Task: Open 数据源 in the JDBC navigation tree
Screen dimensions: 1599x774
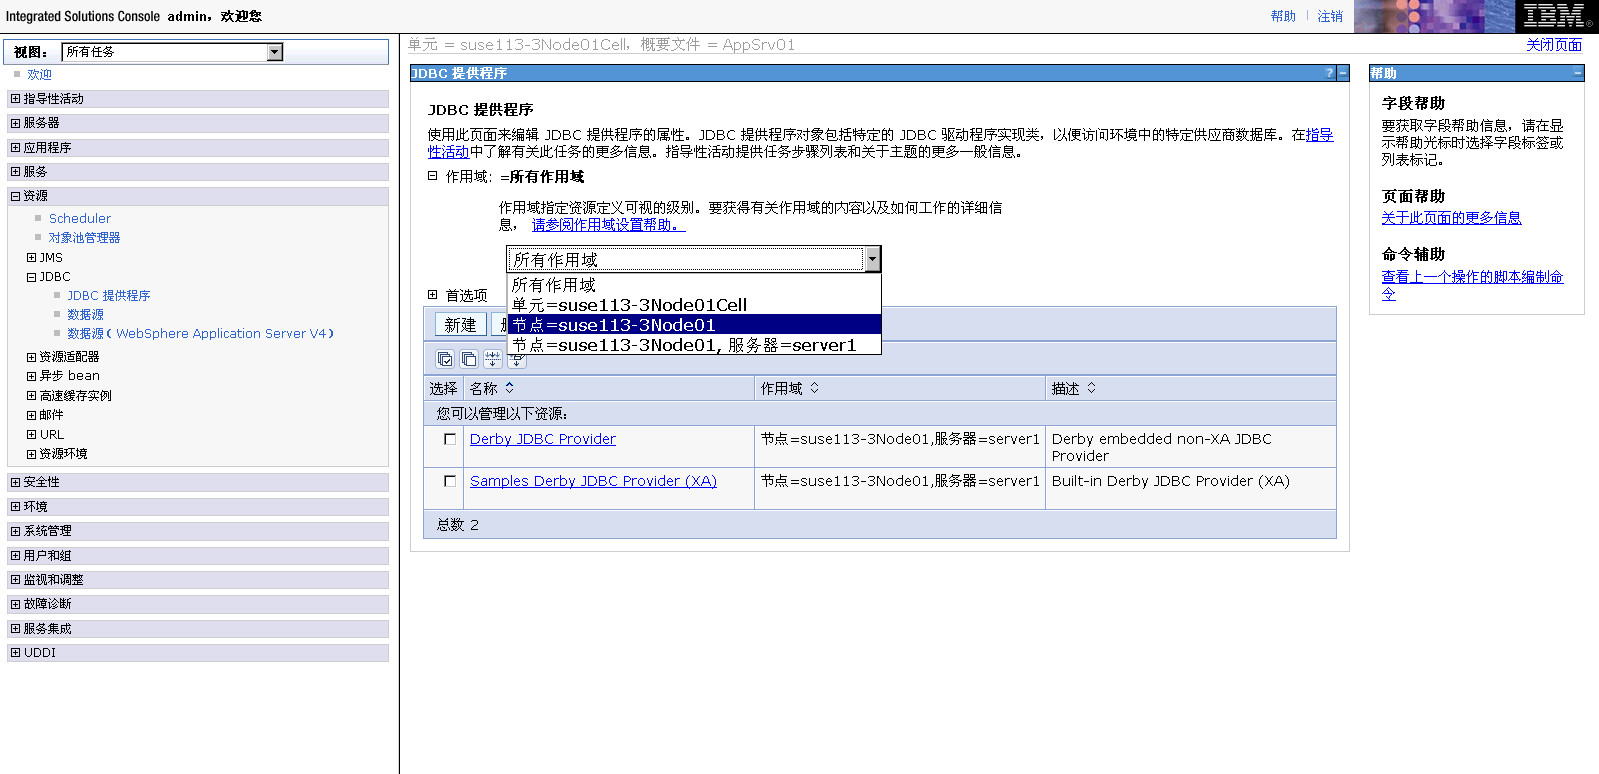Action: (x=85, y=315)
